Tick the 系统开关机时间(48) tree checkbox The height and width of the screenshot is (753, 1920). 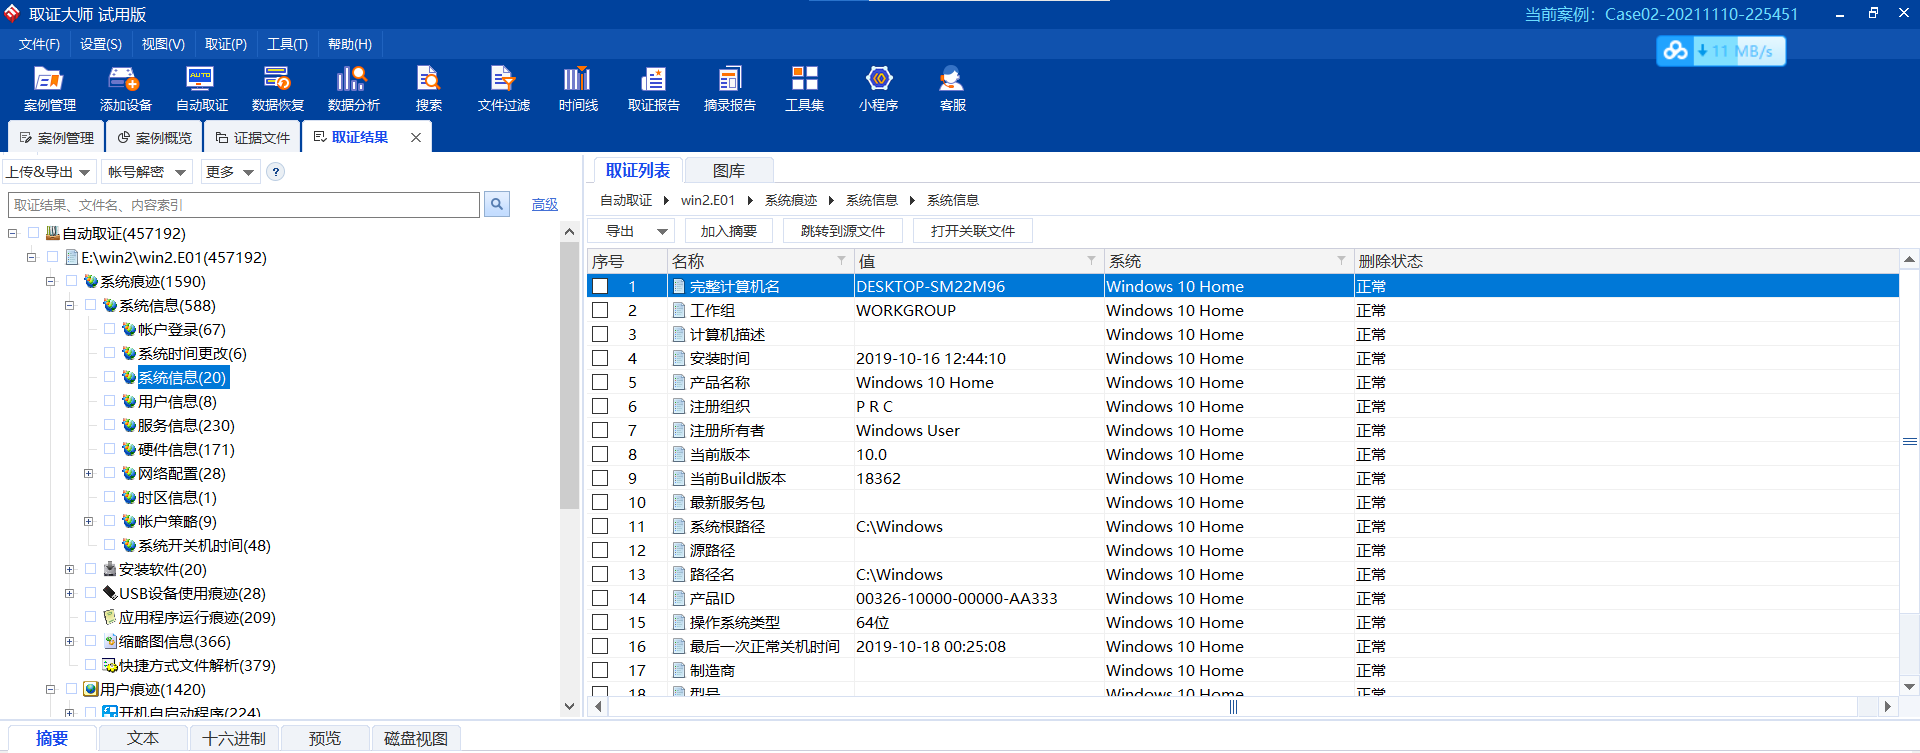[x=109, y=545]
